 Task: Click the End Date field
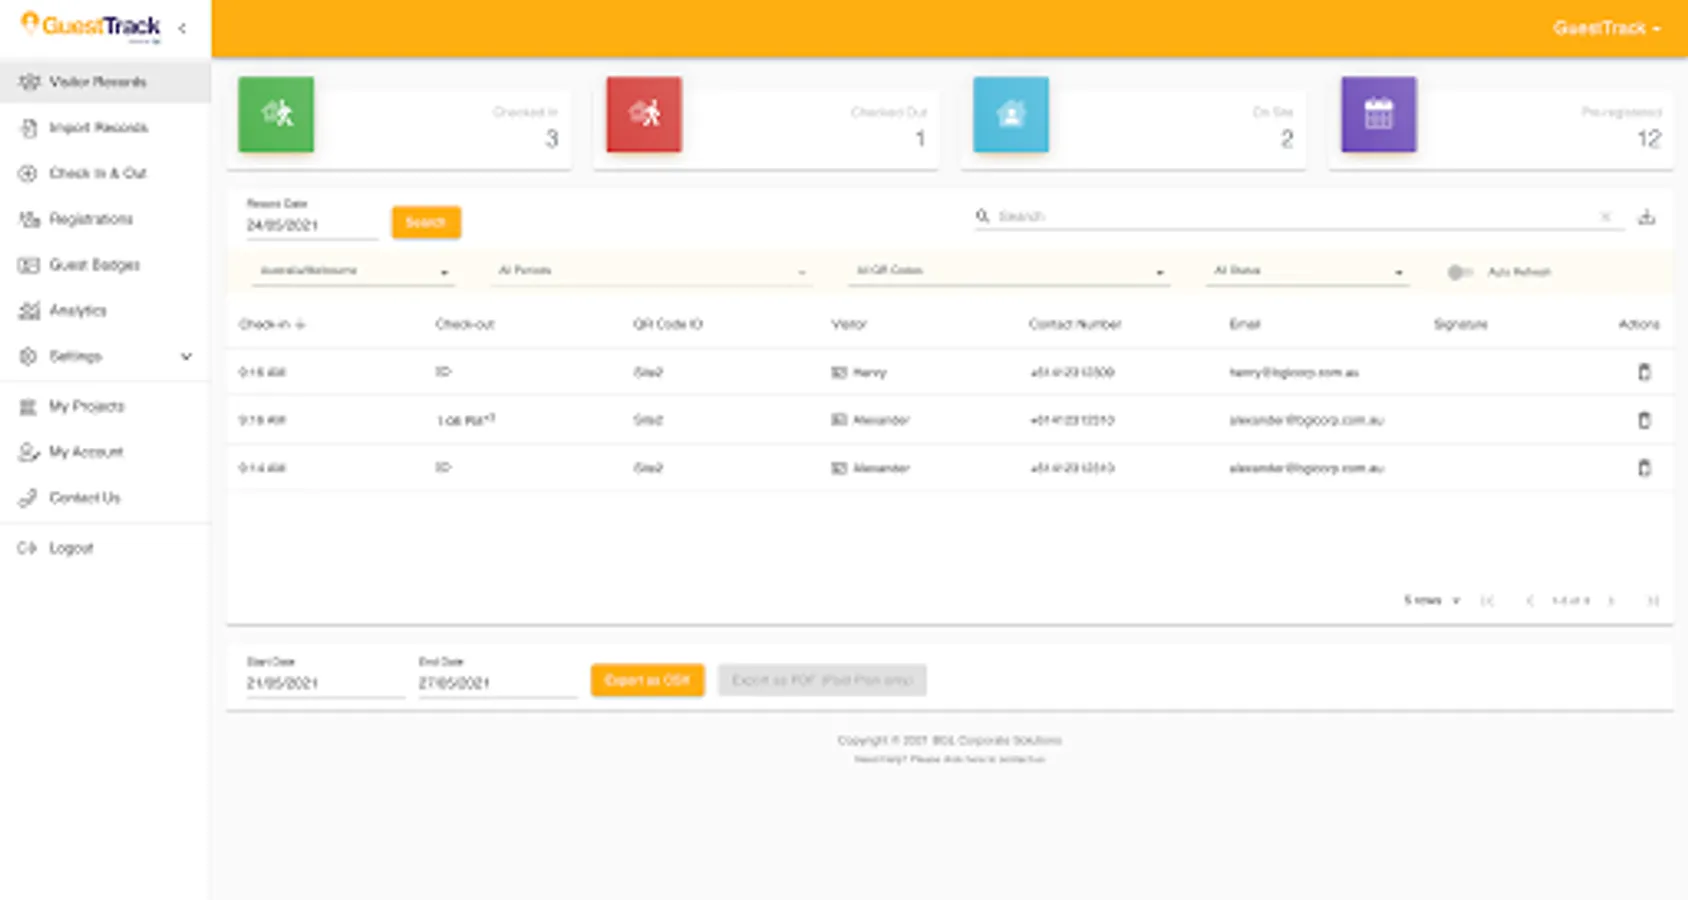tap(497, 683)
